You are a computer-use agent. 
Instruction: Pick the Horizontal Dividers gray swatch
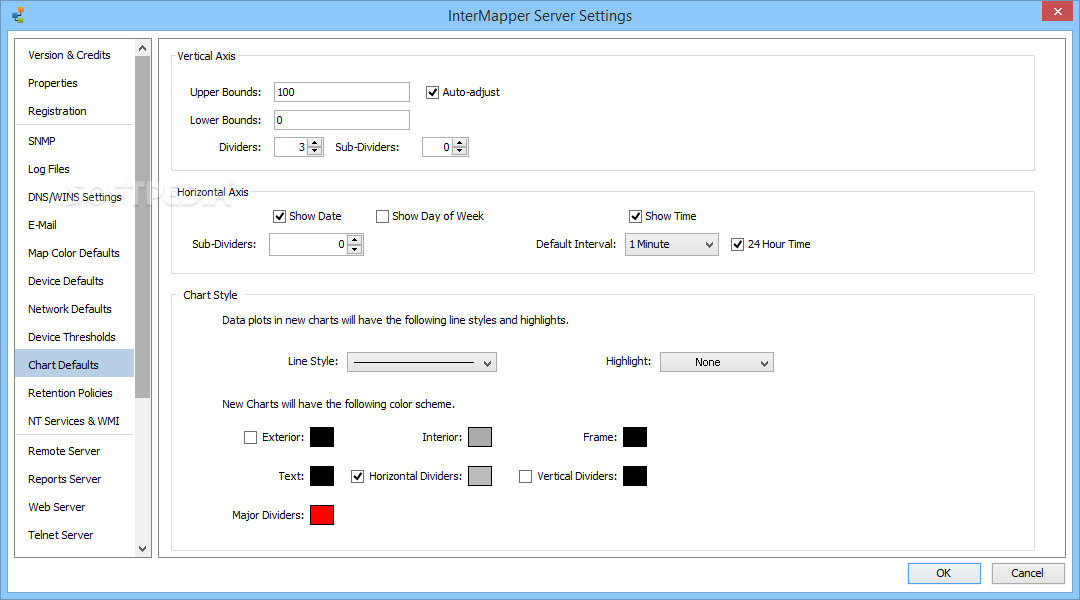[x=480, y=476]
